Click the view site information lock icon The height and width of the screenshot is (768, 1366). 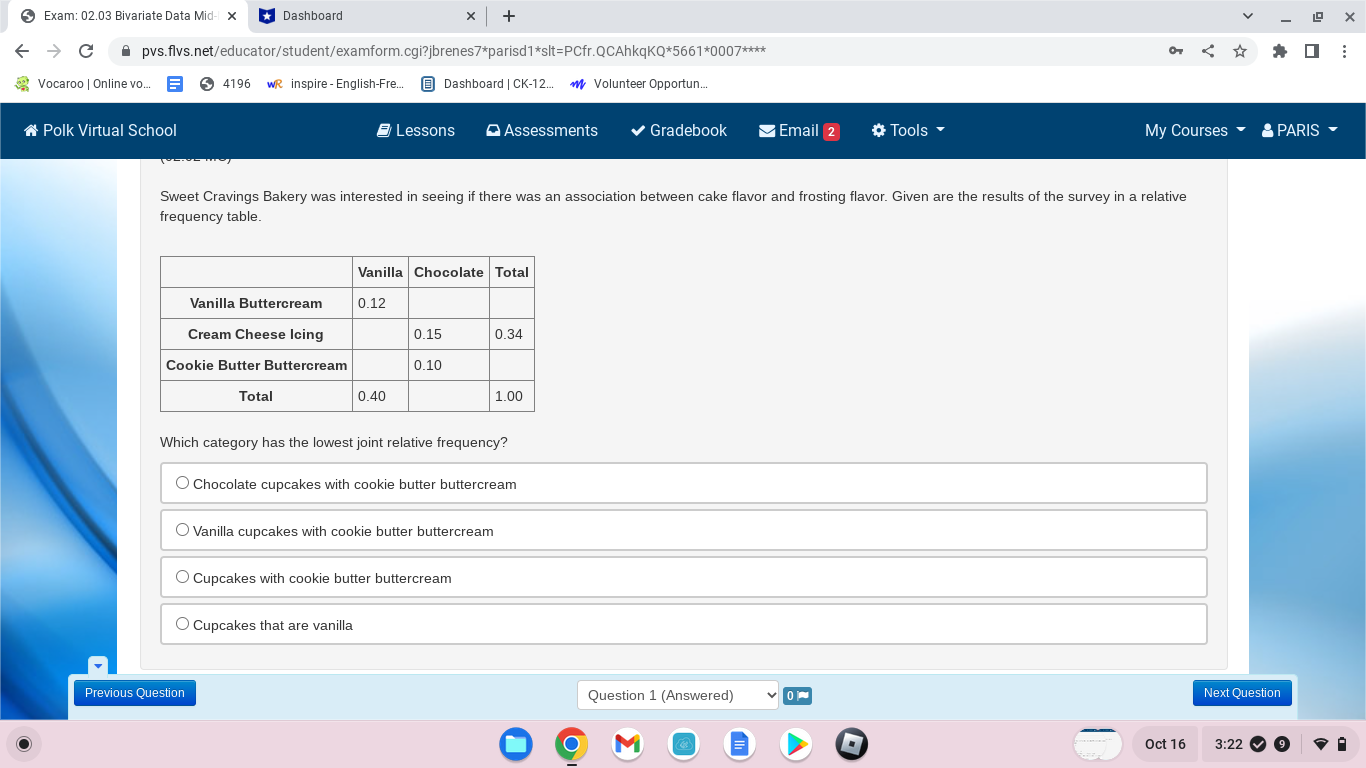126,51
